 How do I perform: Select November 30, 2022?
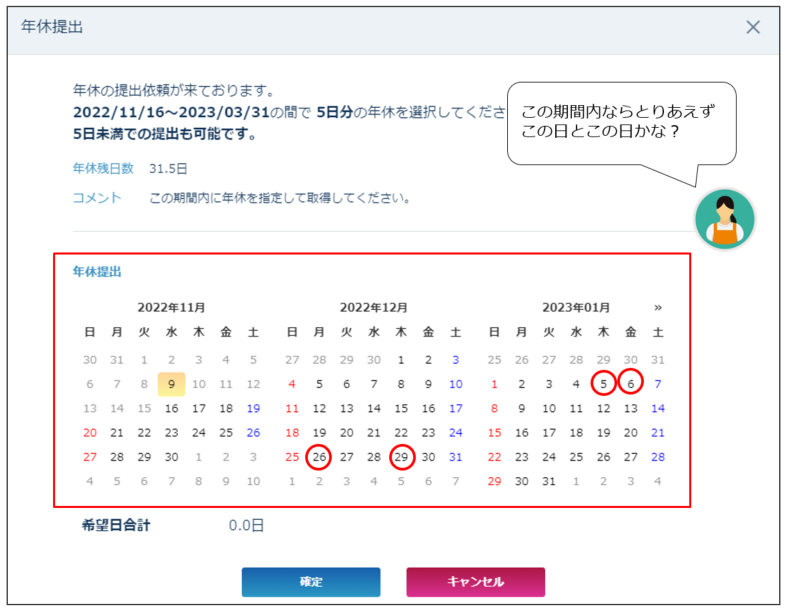172,457
